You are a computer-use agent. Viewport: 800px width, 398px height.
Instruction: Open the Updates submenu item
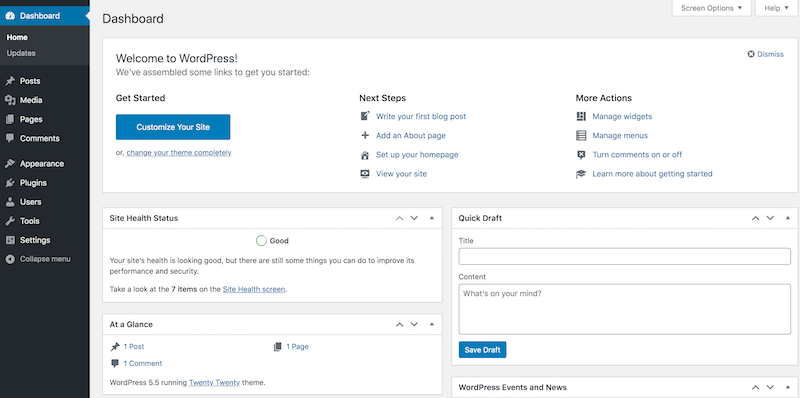(x=21, y=53)
